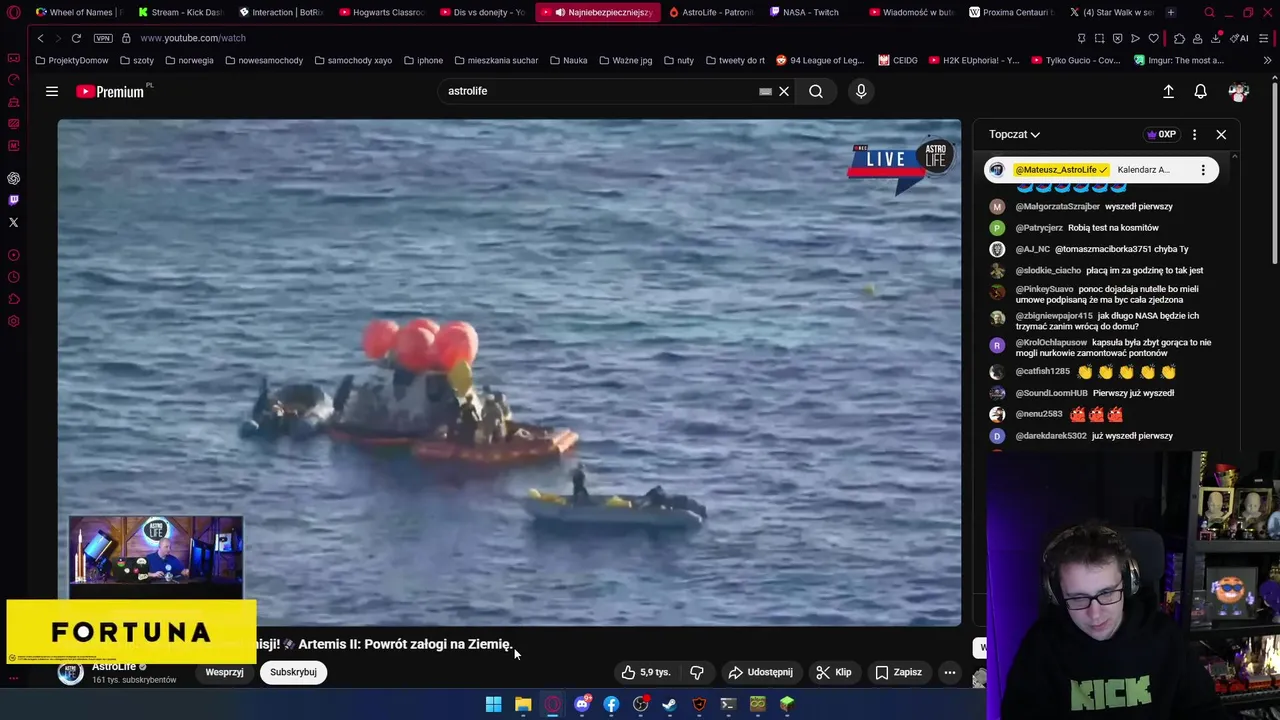
Task: Open X in the Opera sidebar
Action: tap(14, 222)
